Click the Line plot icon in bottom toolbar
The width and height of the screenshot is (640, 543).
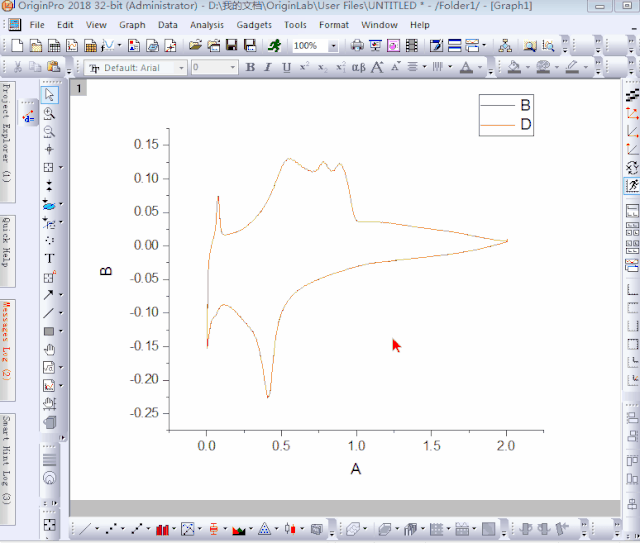pyautogui.click(x=85, y=528)
